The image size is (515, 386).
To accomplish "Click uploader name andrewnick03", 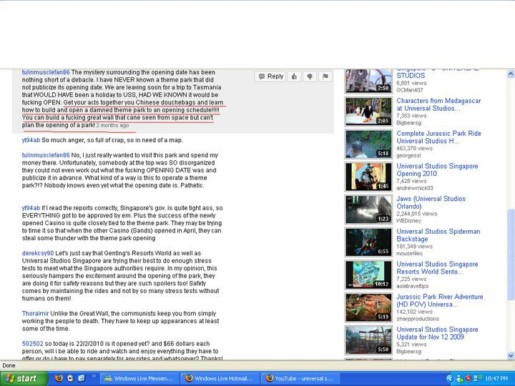I will click(x=415, y=188).
